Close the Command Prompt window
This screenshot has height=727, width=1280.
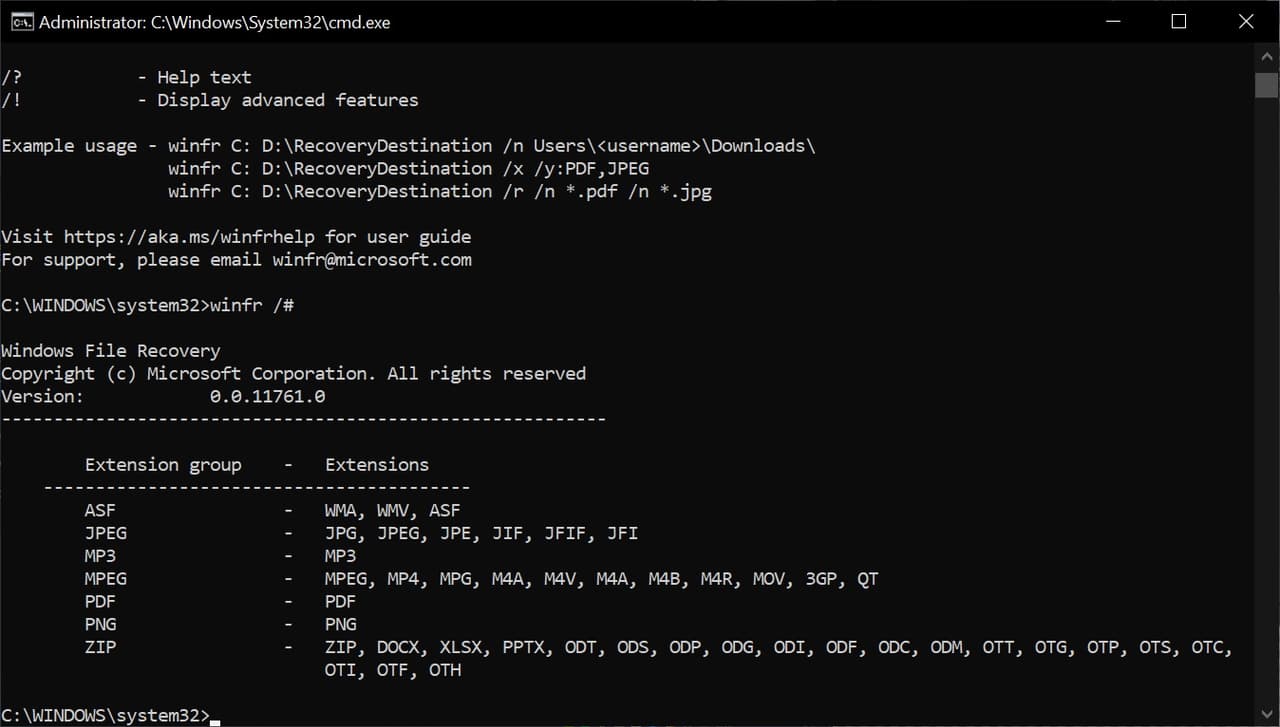click(1246, 22)
